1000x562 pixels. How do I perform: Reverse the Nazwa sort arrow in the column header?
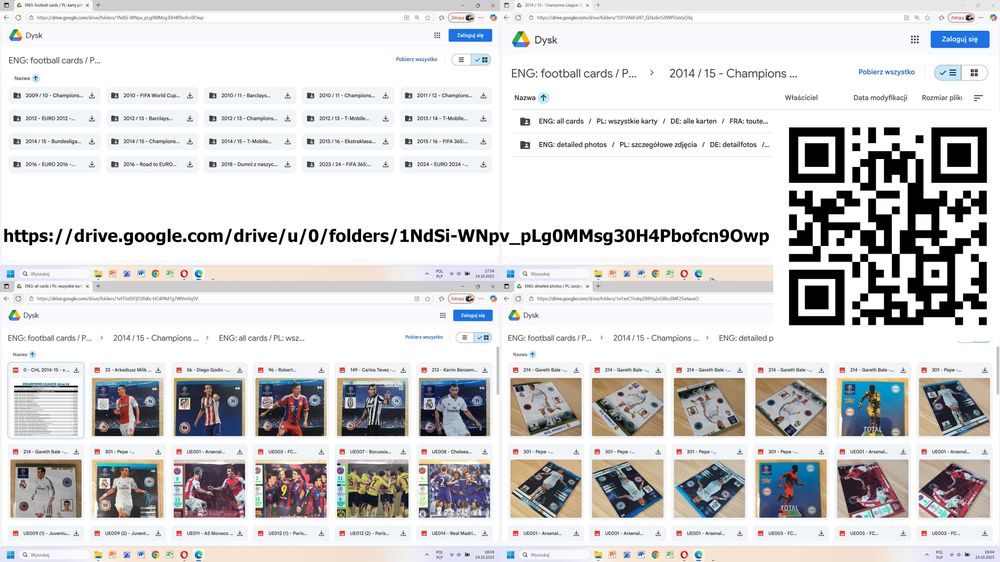(x=543, y=98)
